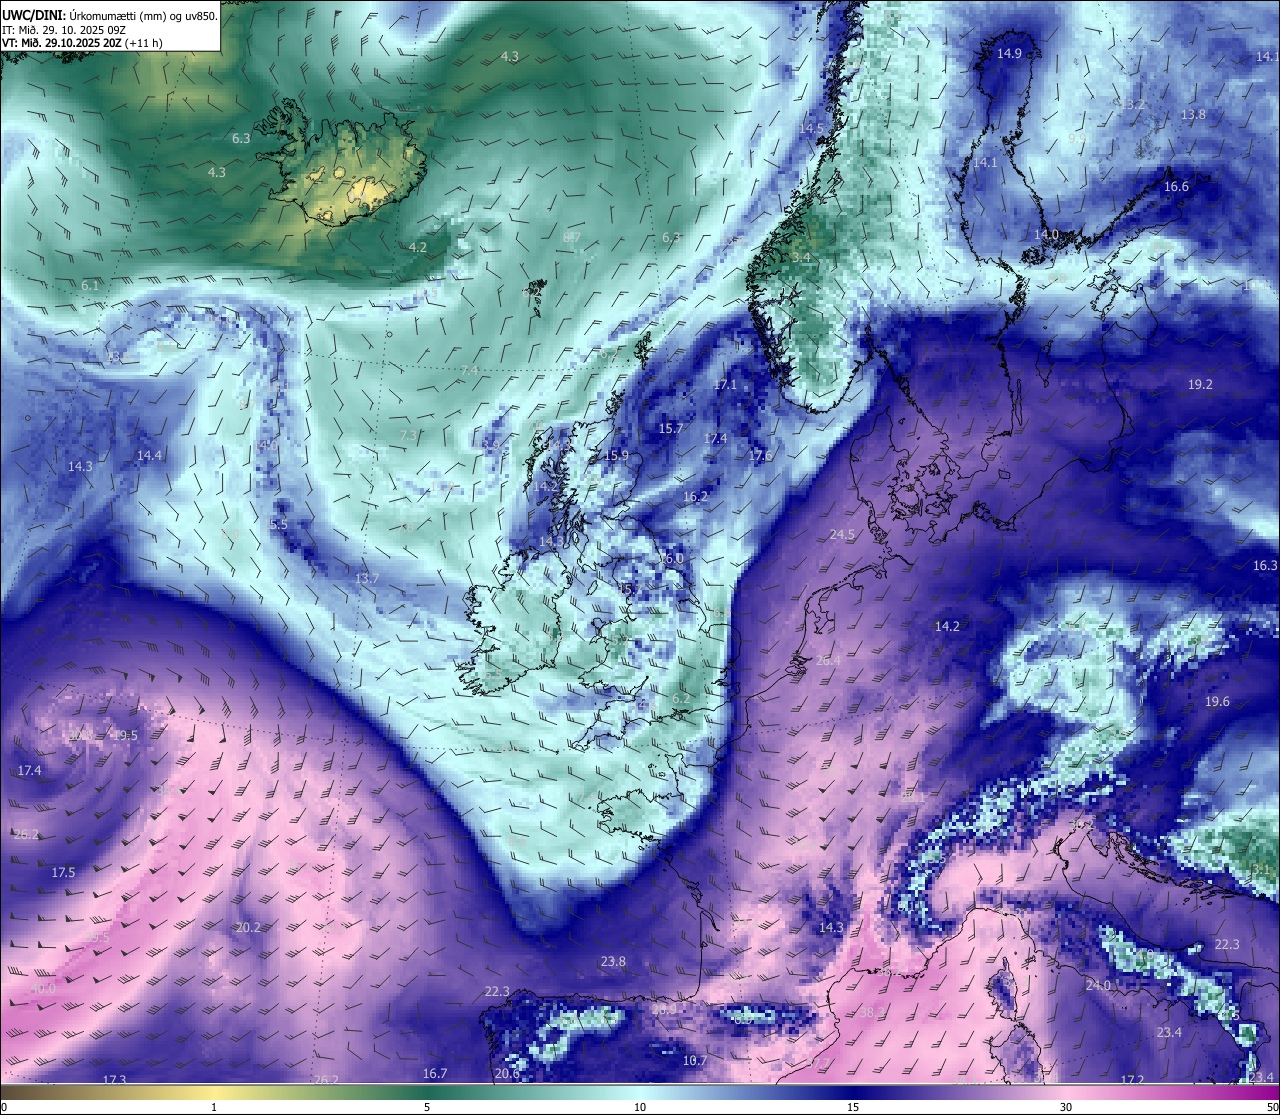Click the 19.5 value on the map
Image resolution: width=1280 pixels, height=1115 pixels.
point(125,736)
